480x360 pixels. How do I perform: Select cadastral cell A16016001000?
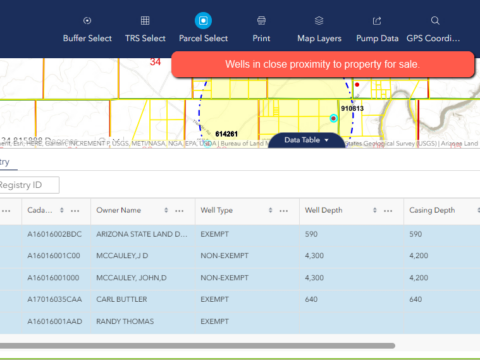click(x=53, y=278)
